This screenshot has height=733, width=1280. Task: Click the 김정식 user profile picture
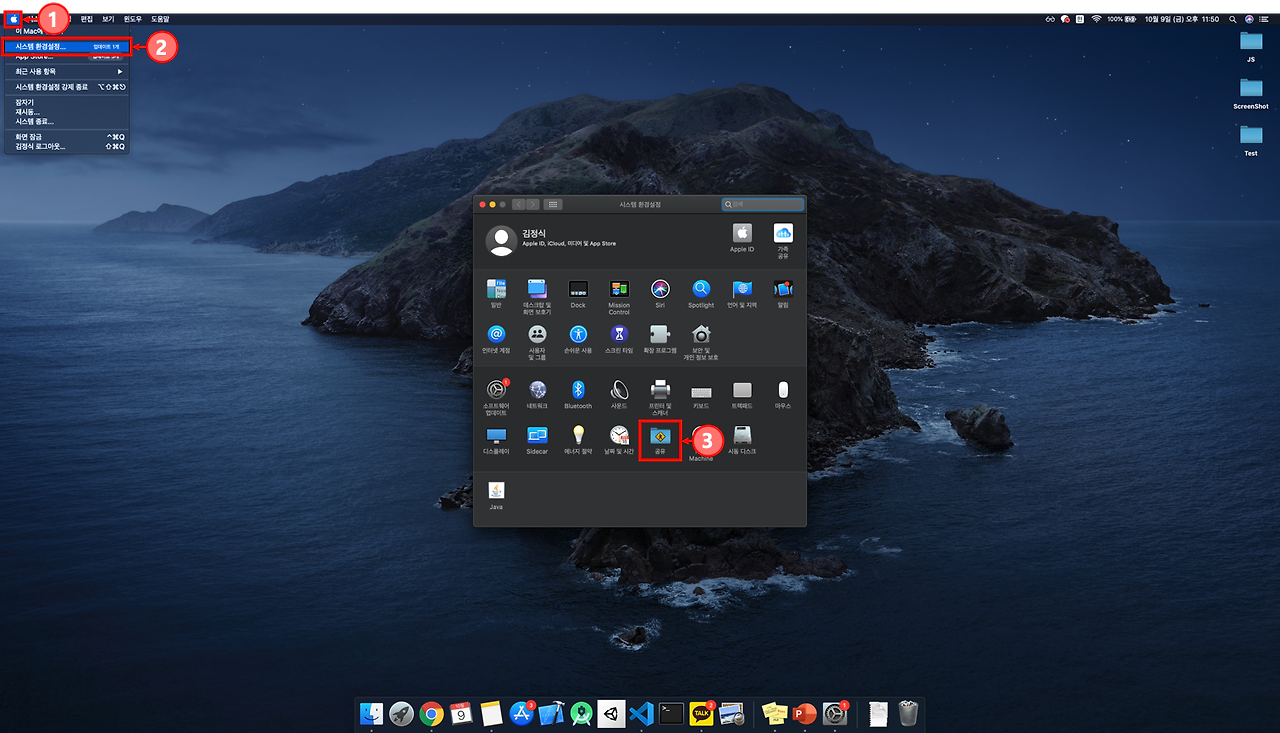point(500,240)
